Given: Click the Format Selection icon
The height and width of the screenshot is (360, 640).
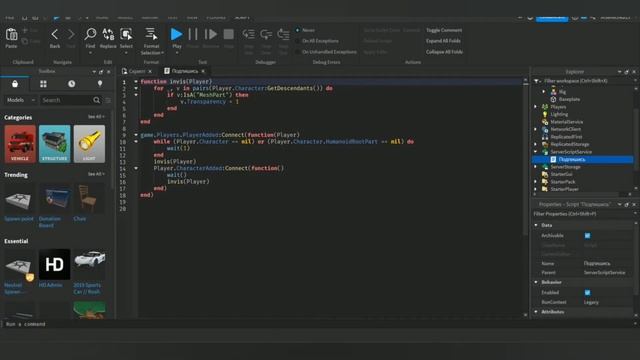Looking at the screenshot, I should click(x=151, y=34).
